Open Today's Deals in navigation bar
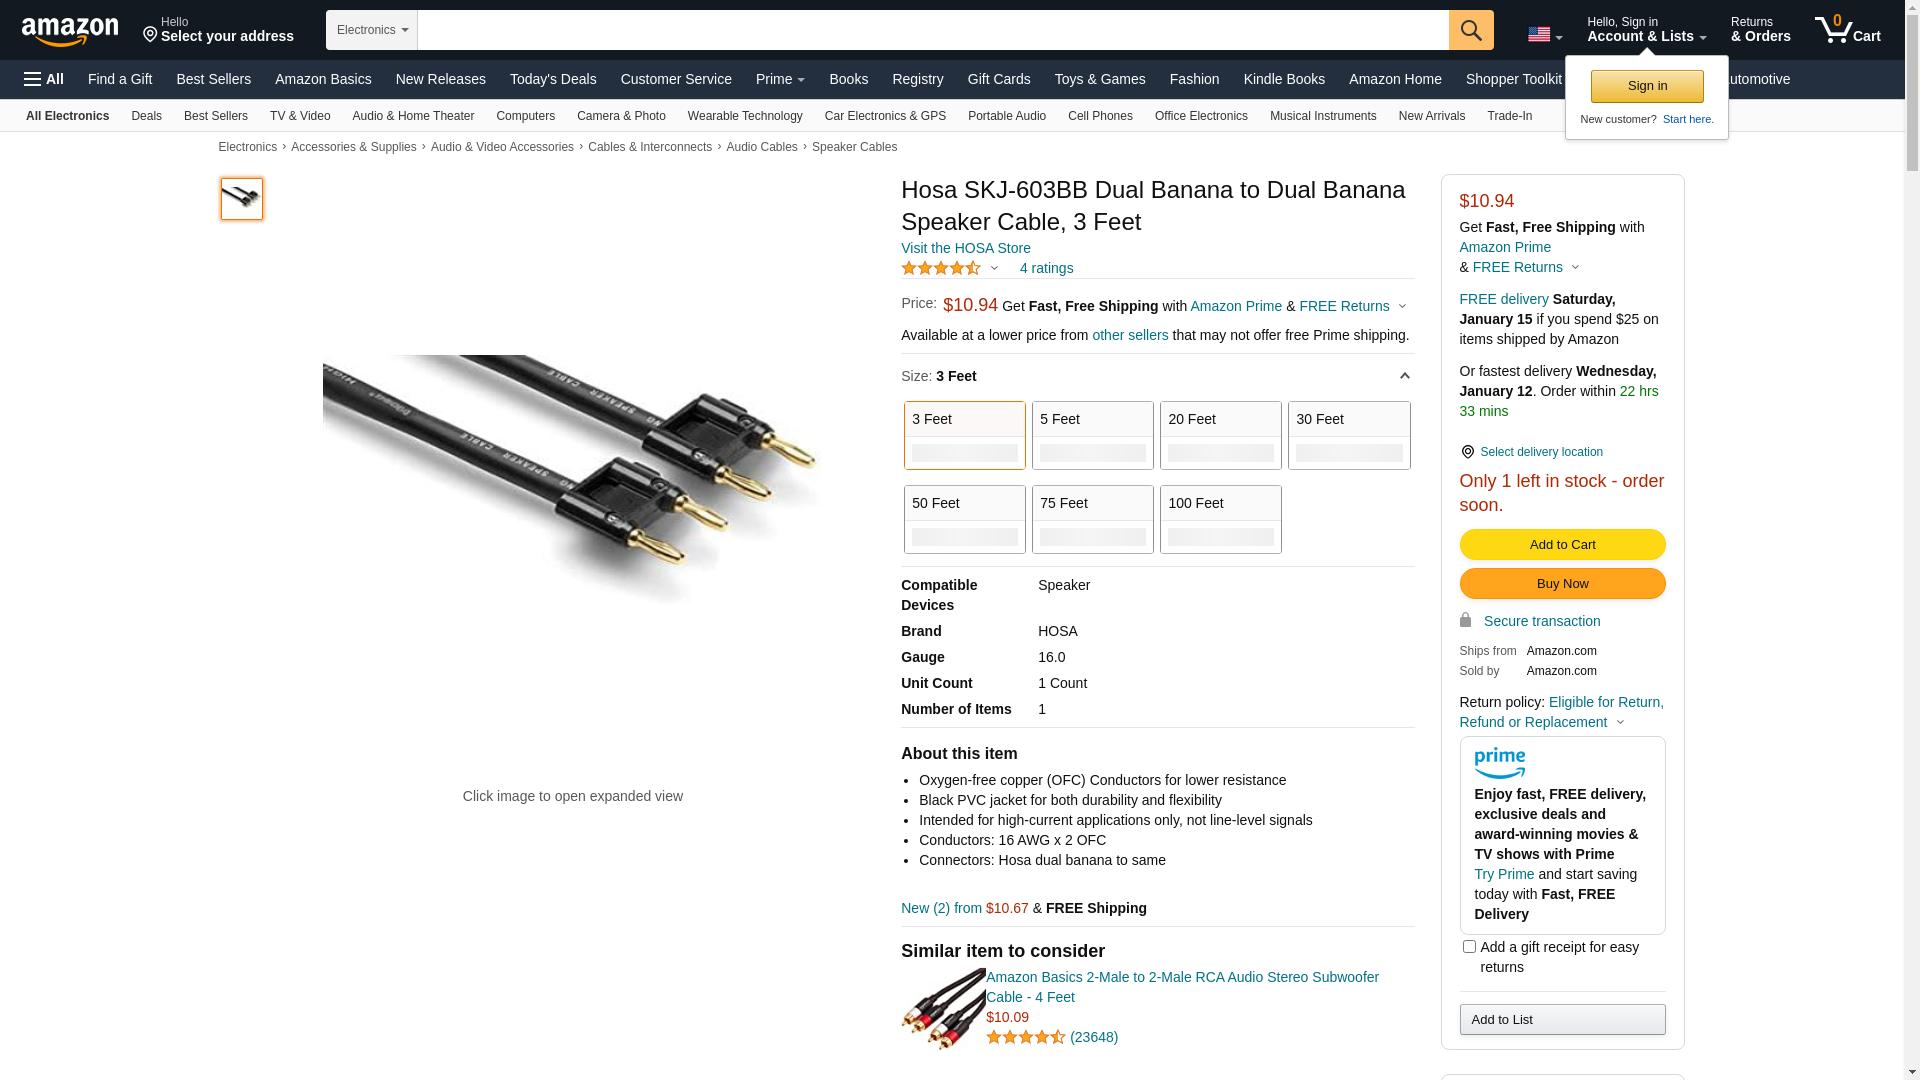This screenshot has height=1080, width=1920. [553, 79]
